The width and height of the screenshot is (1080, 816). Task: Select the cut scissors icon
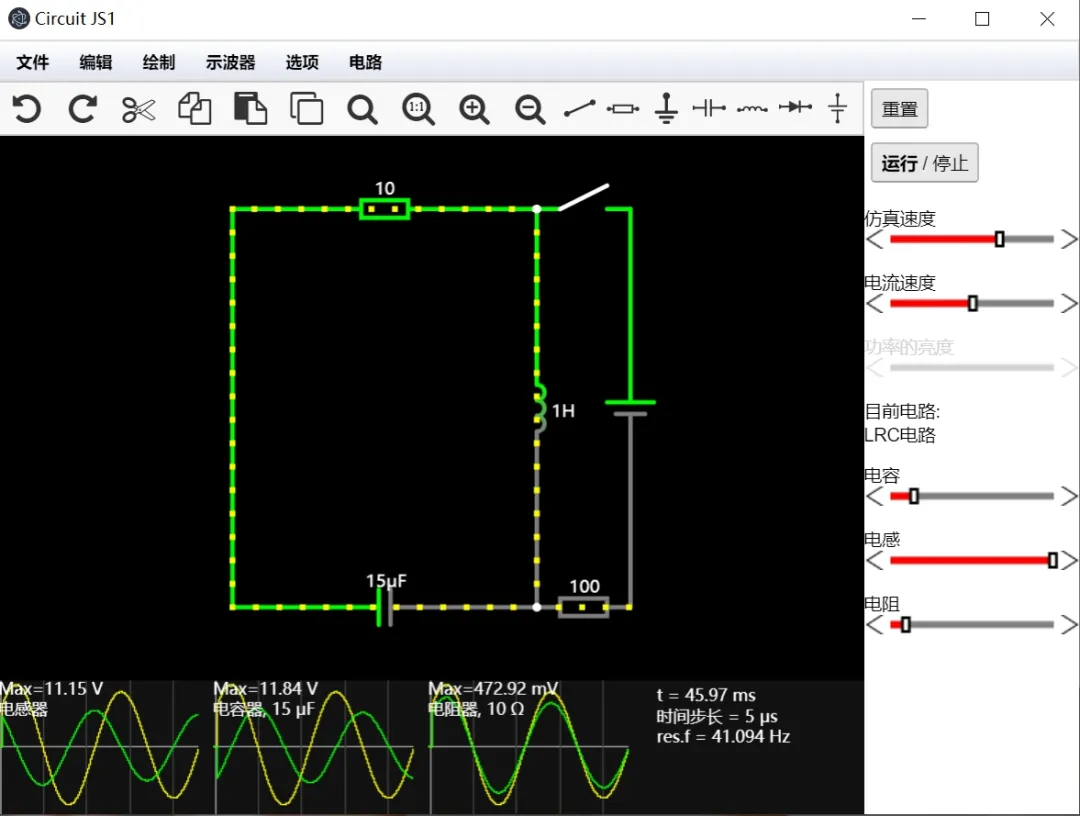click(x=138, y=109)
